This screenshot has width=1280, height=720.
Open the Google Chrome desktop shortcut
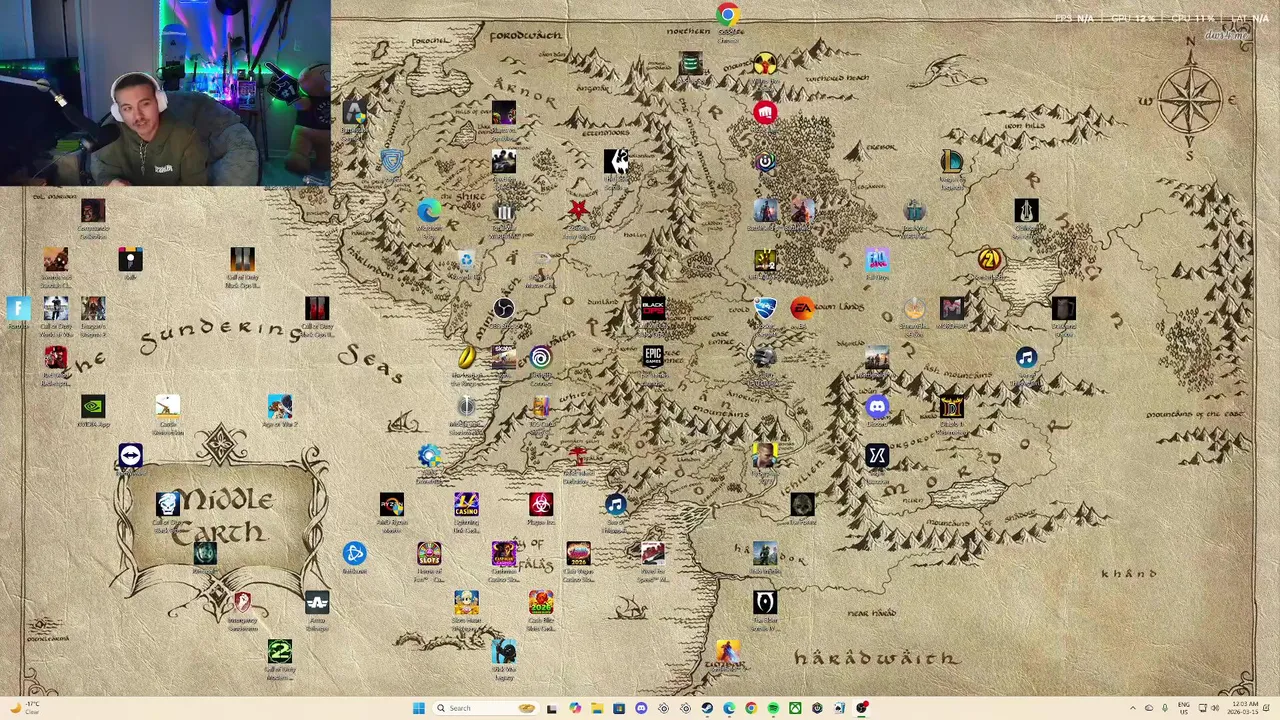click(728, 15)
